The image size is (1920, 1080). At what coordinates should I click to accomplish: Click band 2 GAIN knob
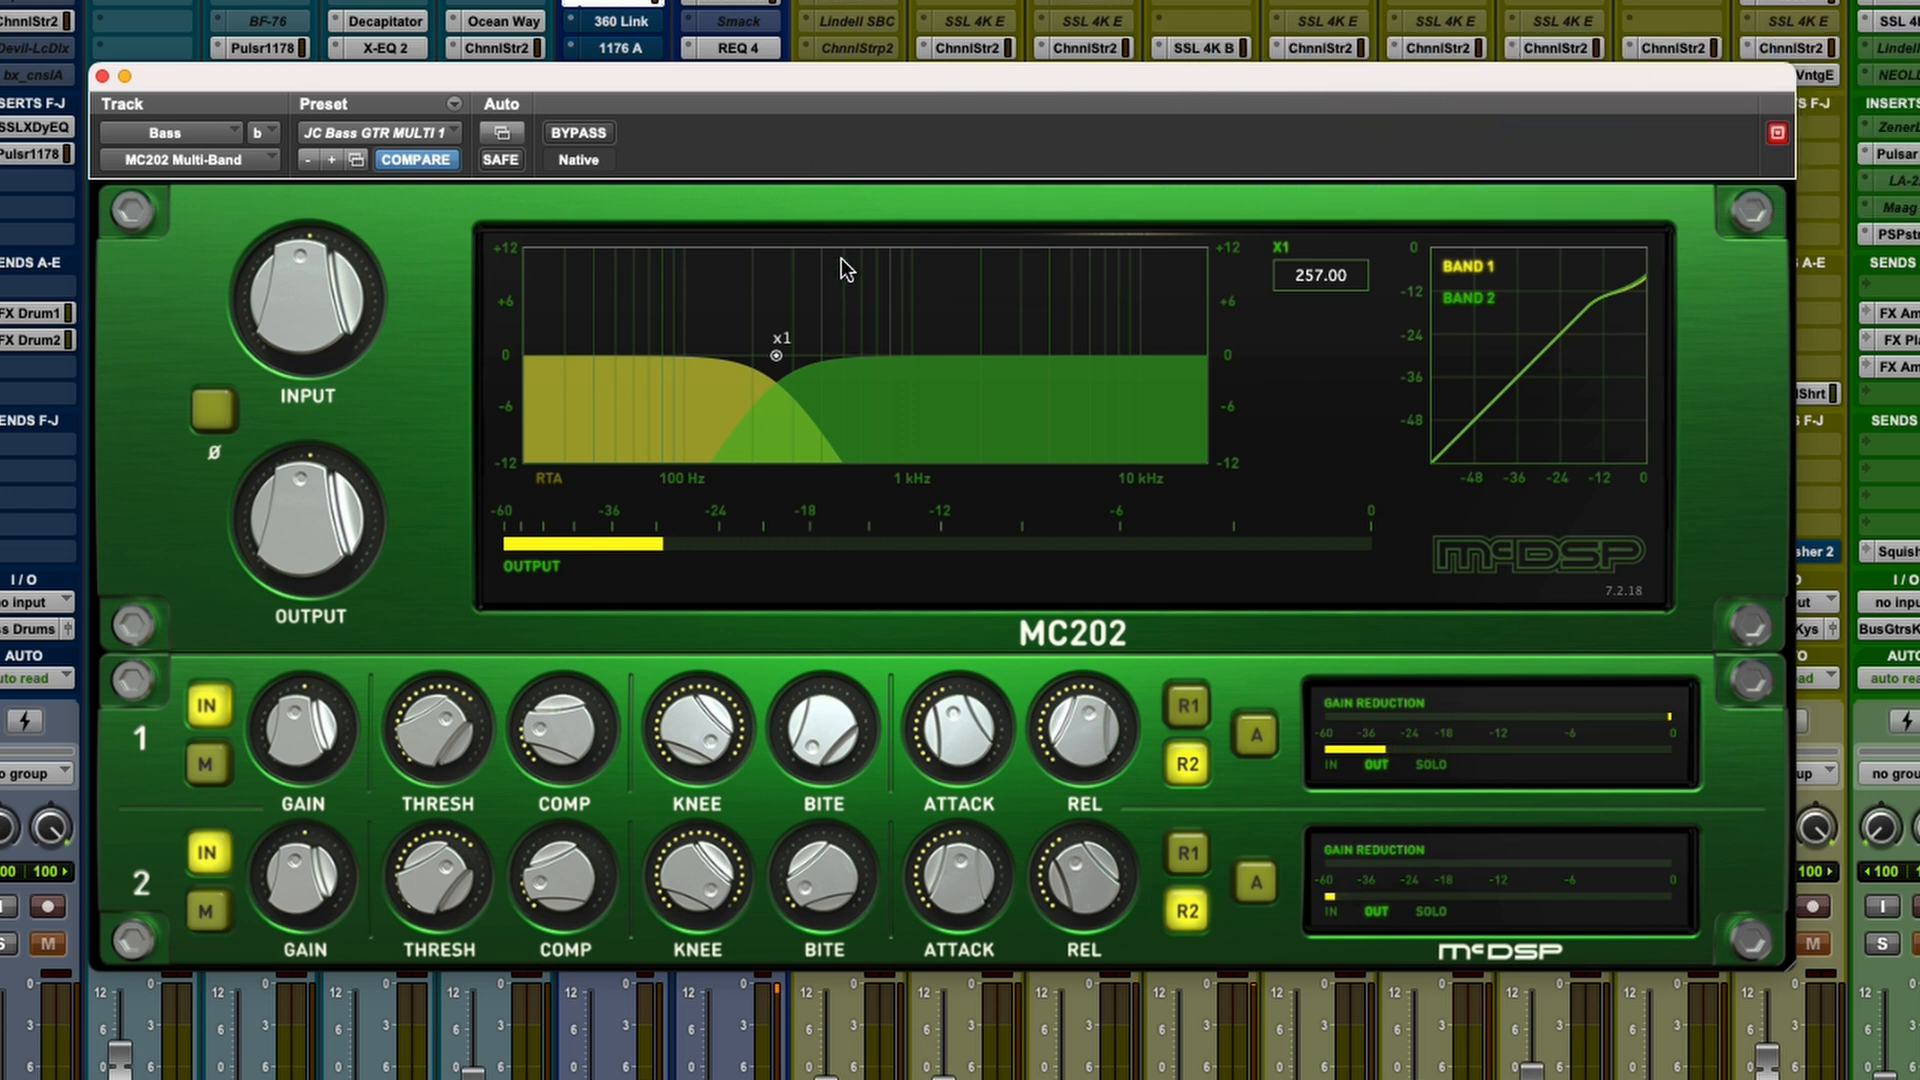point(302,877)
